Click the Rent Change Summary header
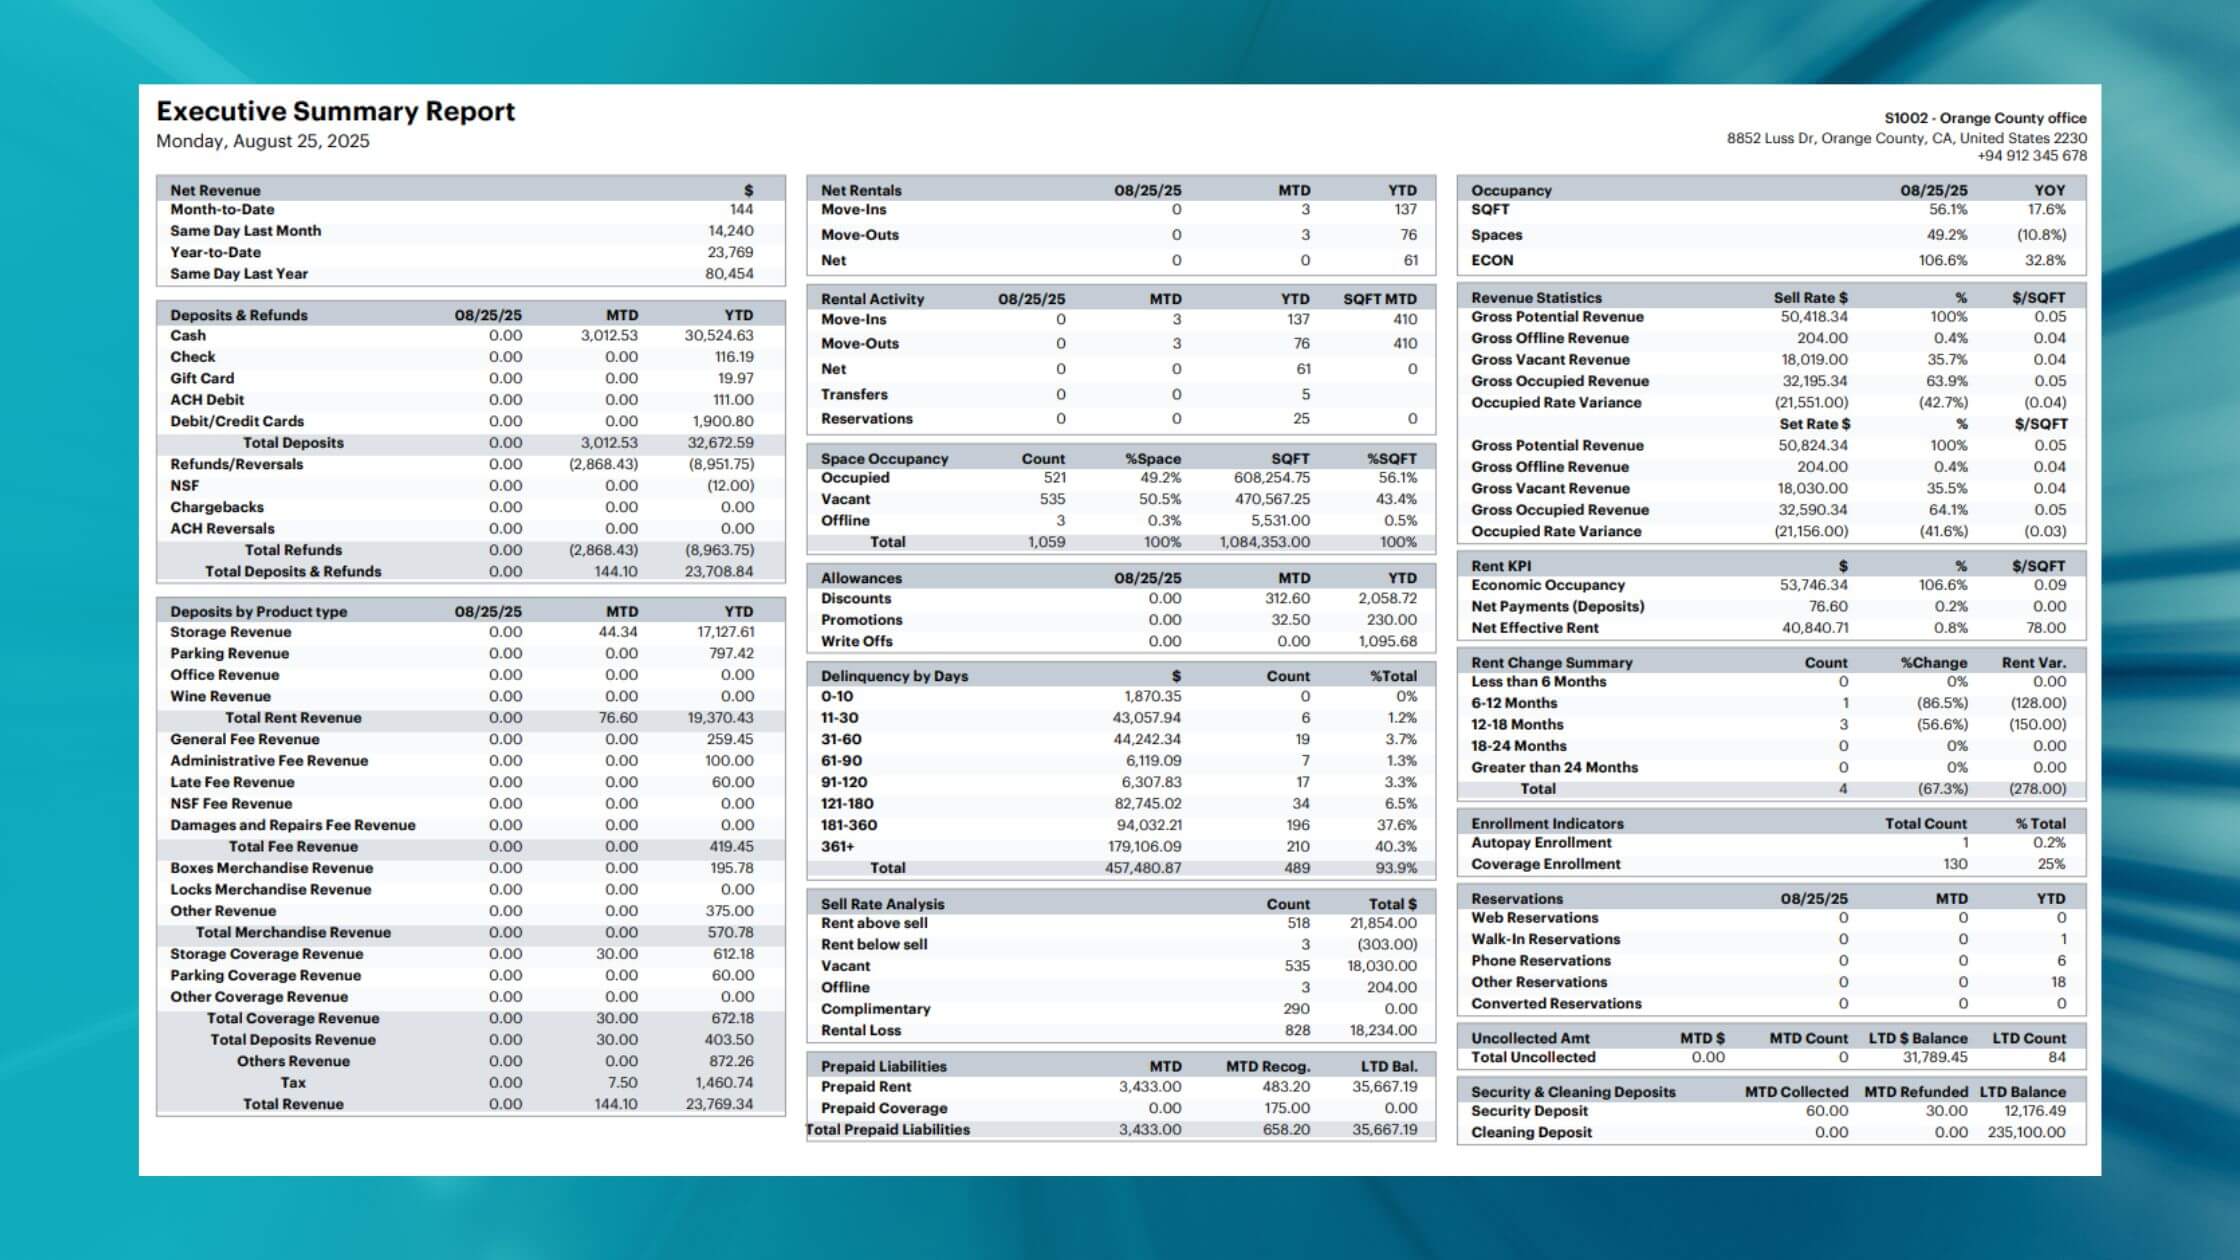The width and height of the screenshot is (2240, 1260). 1551,663
